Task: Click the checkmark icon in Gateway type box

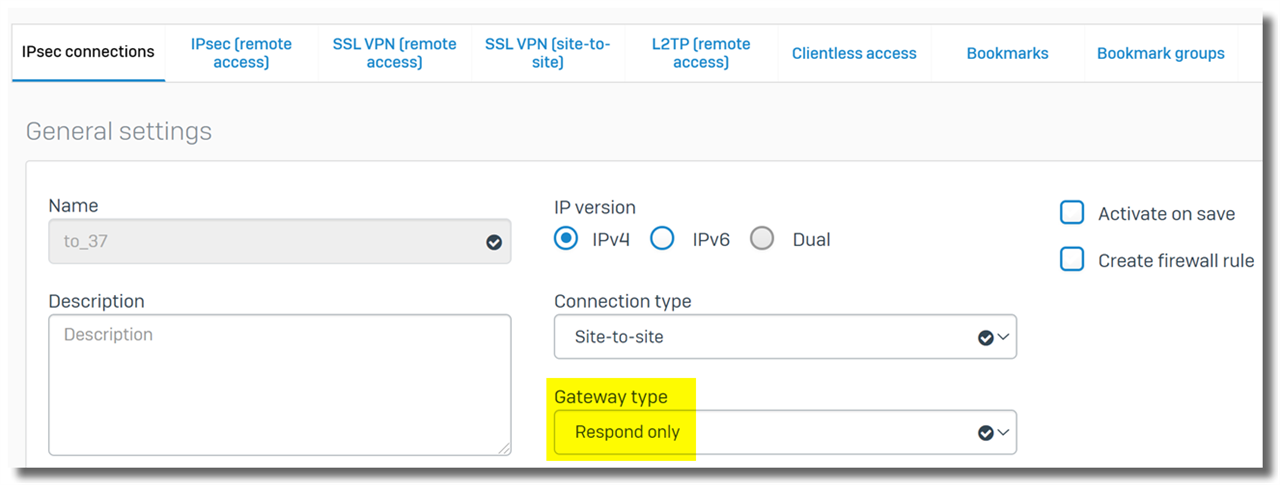Action: (x=985, y=433)
